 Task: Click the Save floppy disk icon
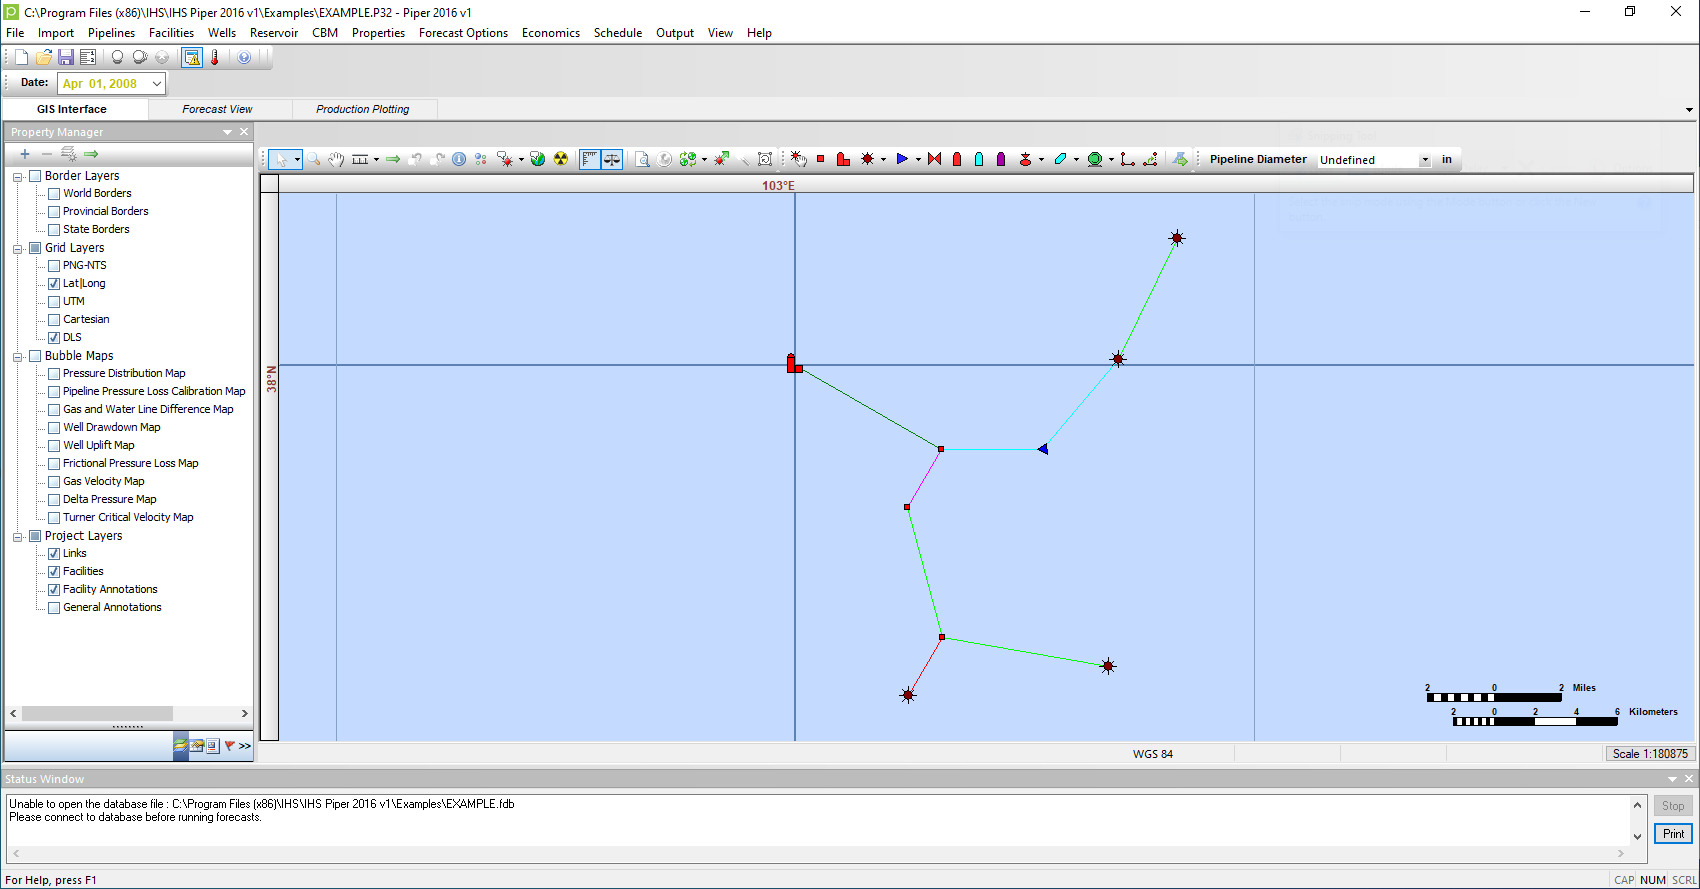[66, 58]
